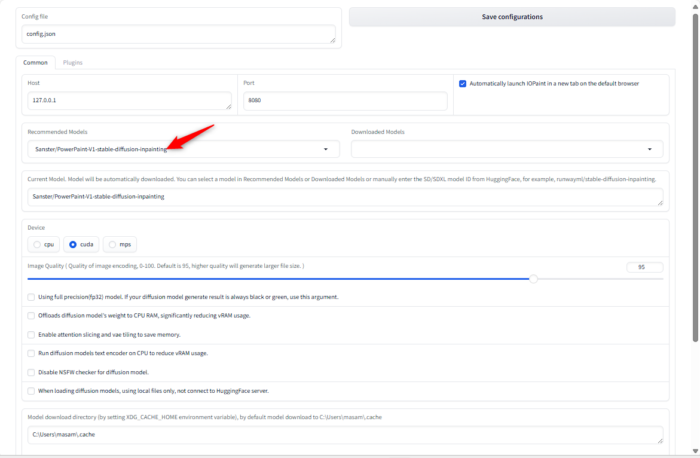Edit the Current Model text field
Image resolution: width=700 pixels, height=458 pixels.
click(x=345, y=197)
